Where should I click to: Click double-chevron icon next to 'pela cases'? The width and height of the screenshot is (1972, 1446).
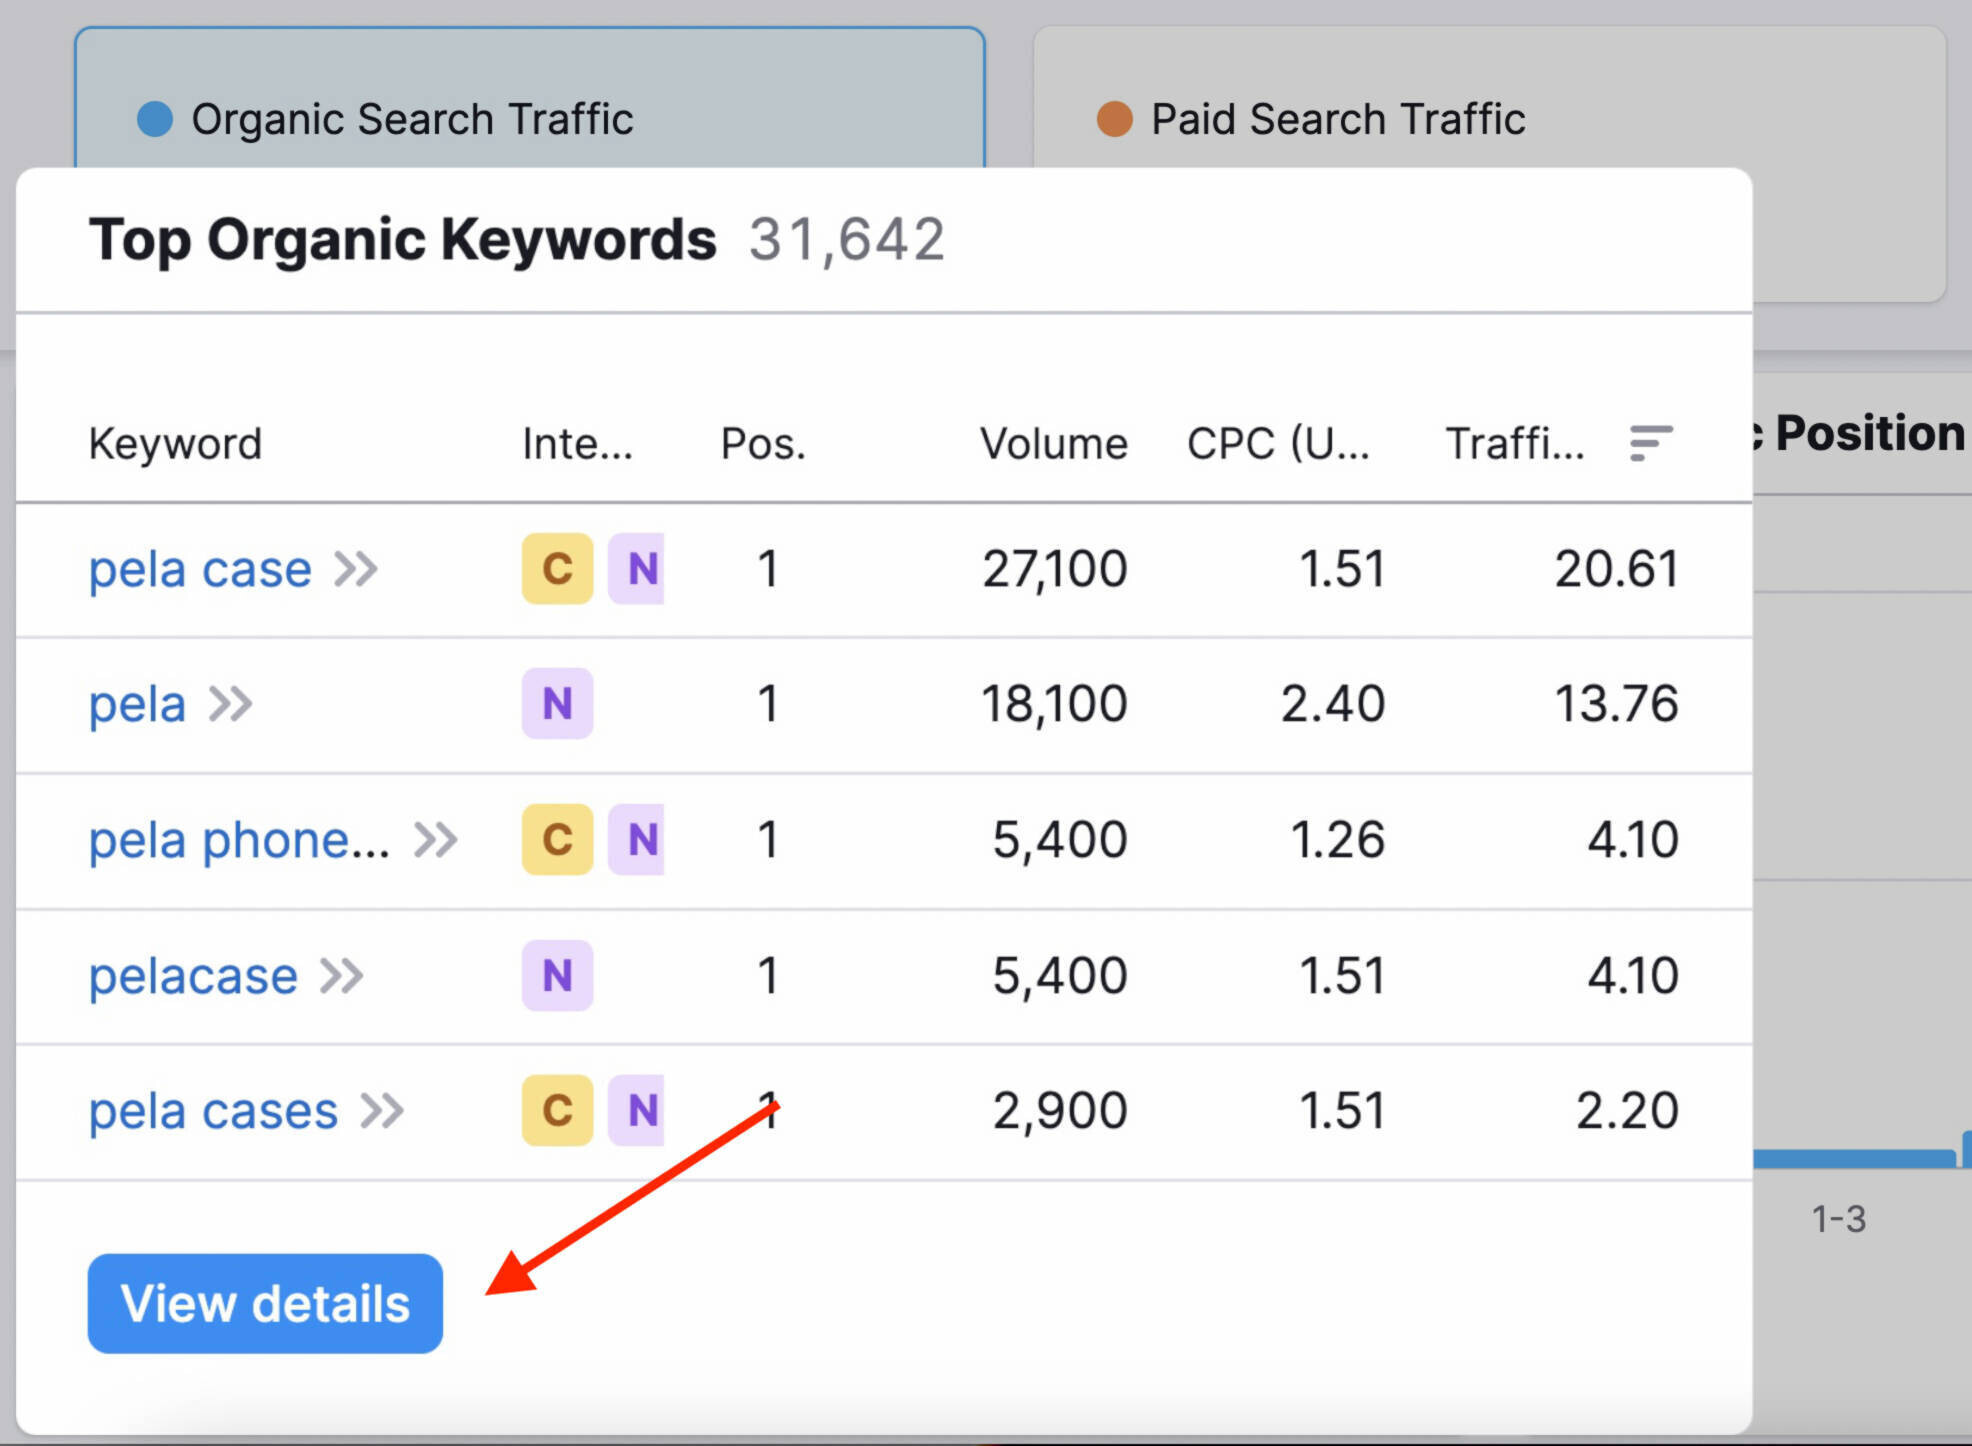[382, 1111]
